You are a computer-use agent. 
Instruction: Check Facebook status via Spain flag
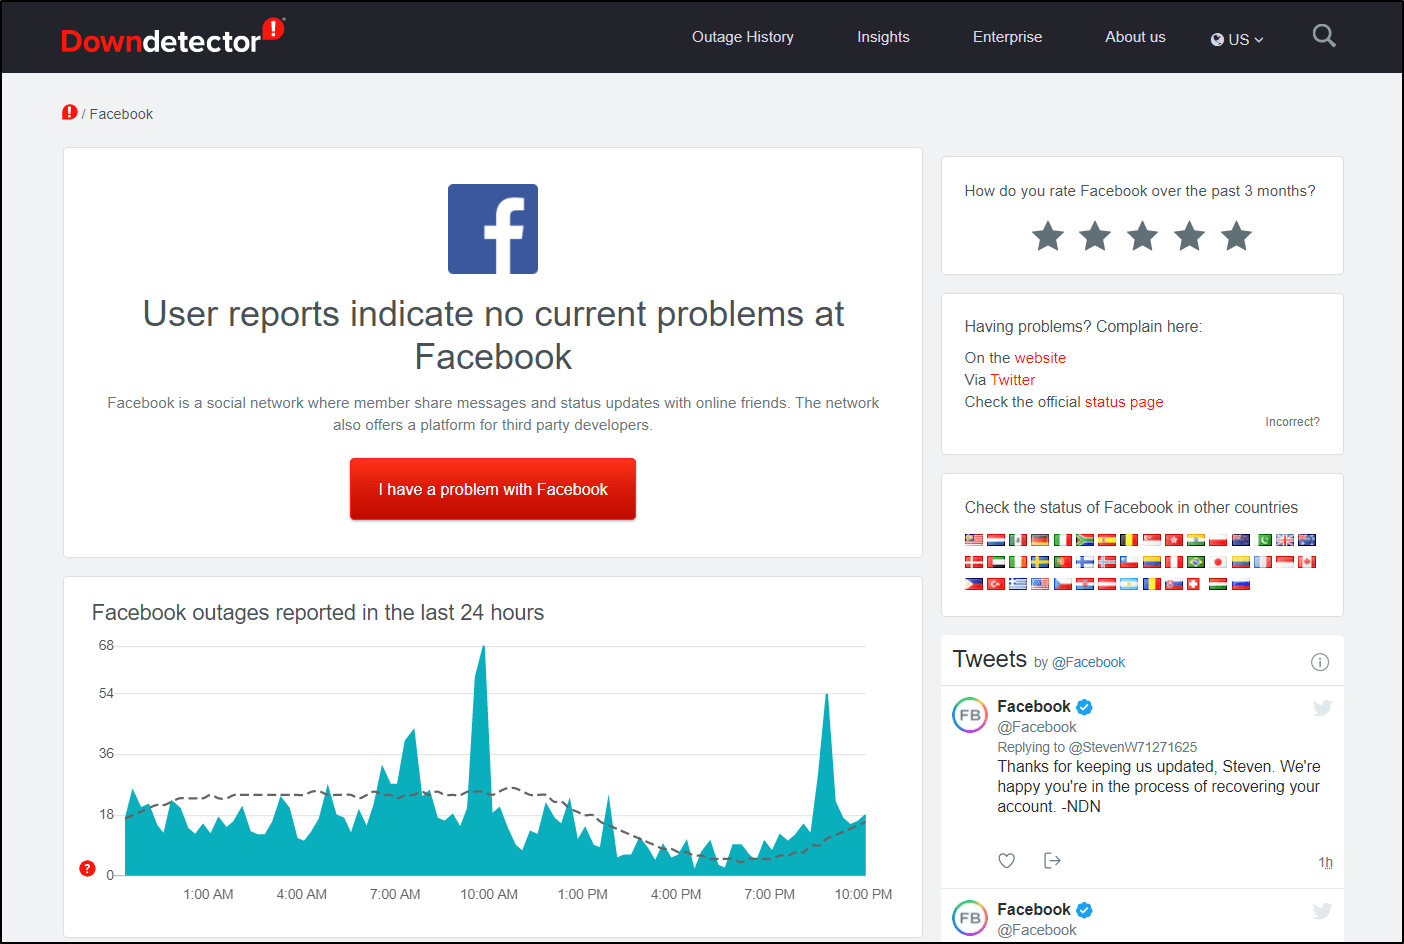(x=1107, y=540)
